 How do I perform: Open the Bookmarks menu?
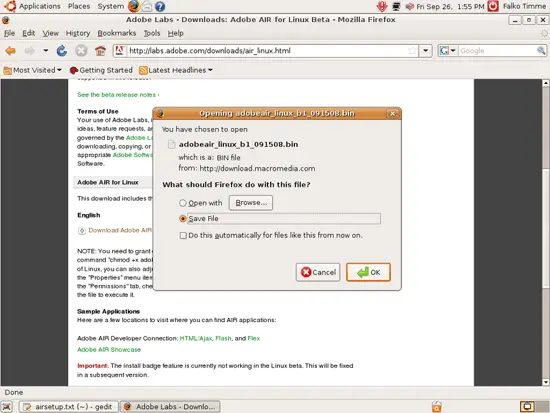[x=116, y=33]
